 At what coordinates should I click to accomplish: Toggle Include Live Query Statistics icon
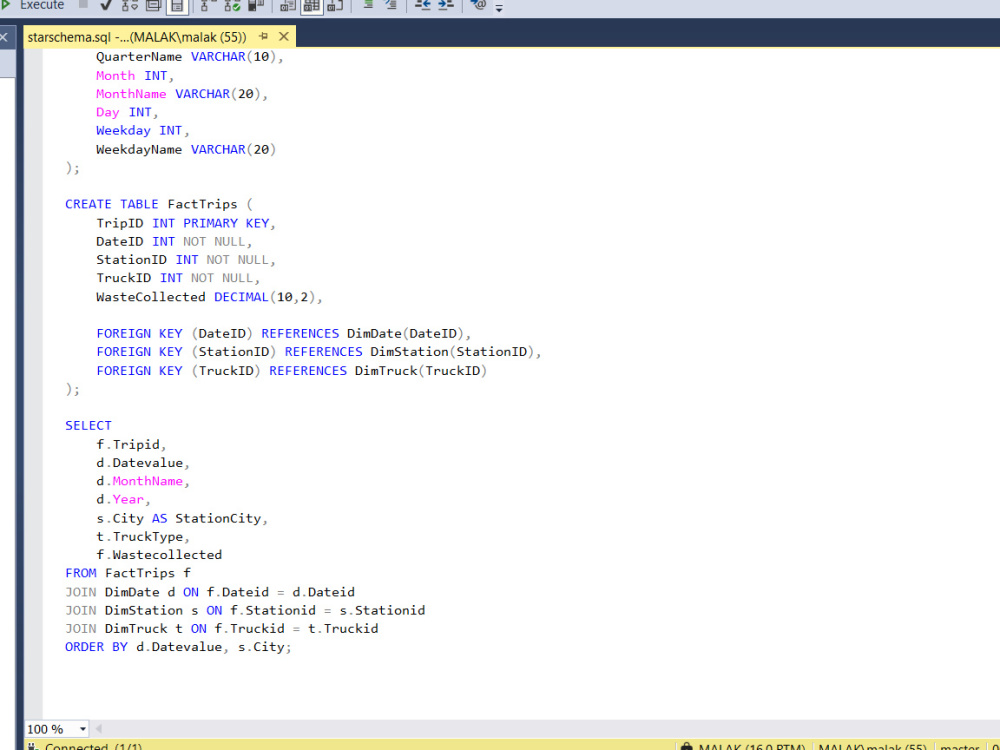pos(232,6)
